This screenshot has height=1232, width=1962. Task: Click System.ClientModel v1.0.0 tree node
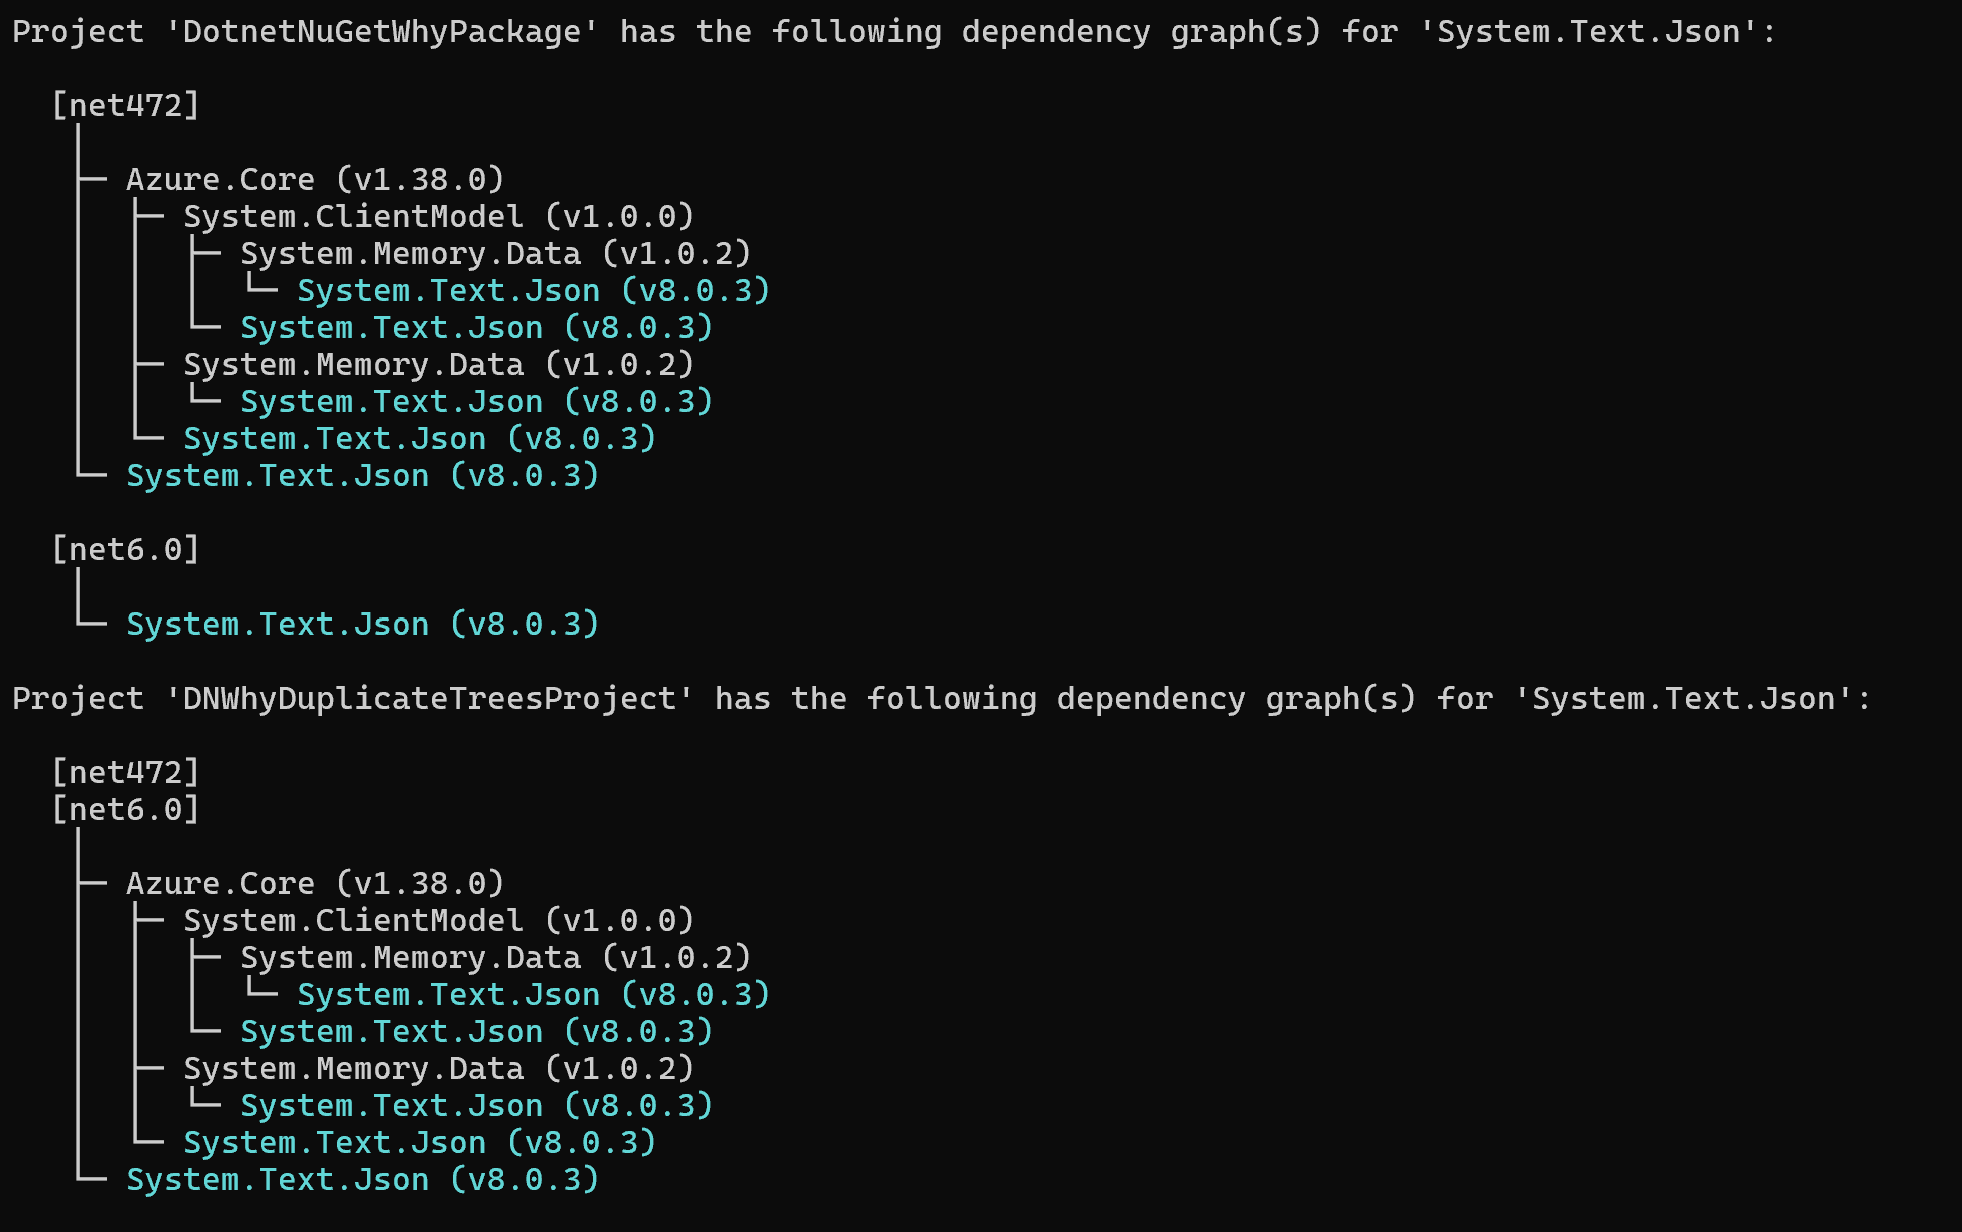411,216
